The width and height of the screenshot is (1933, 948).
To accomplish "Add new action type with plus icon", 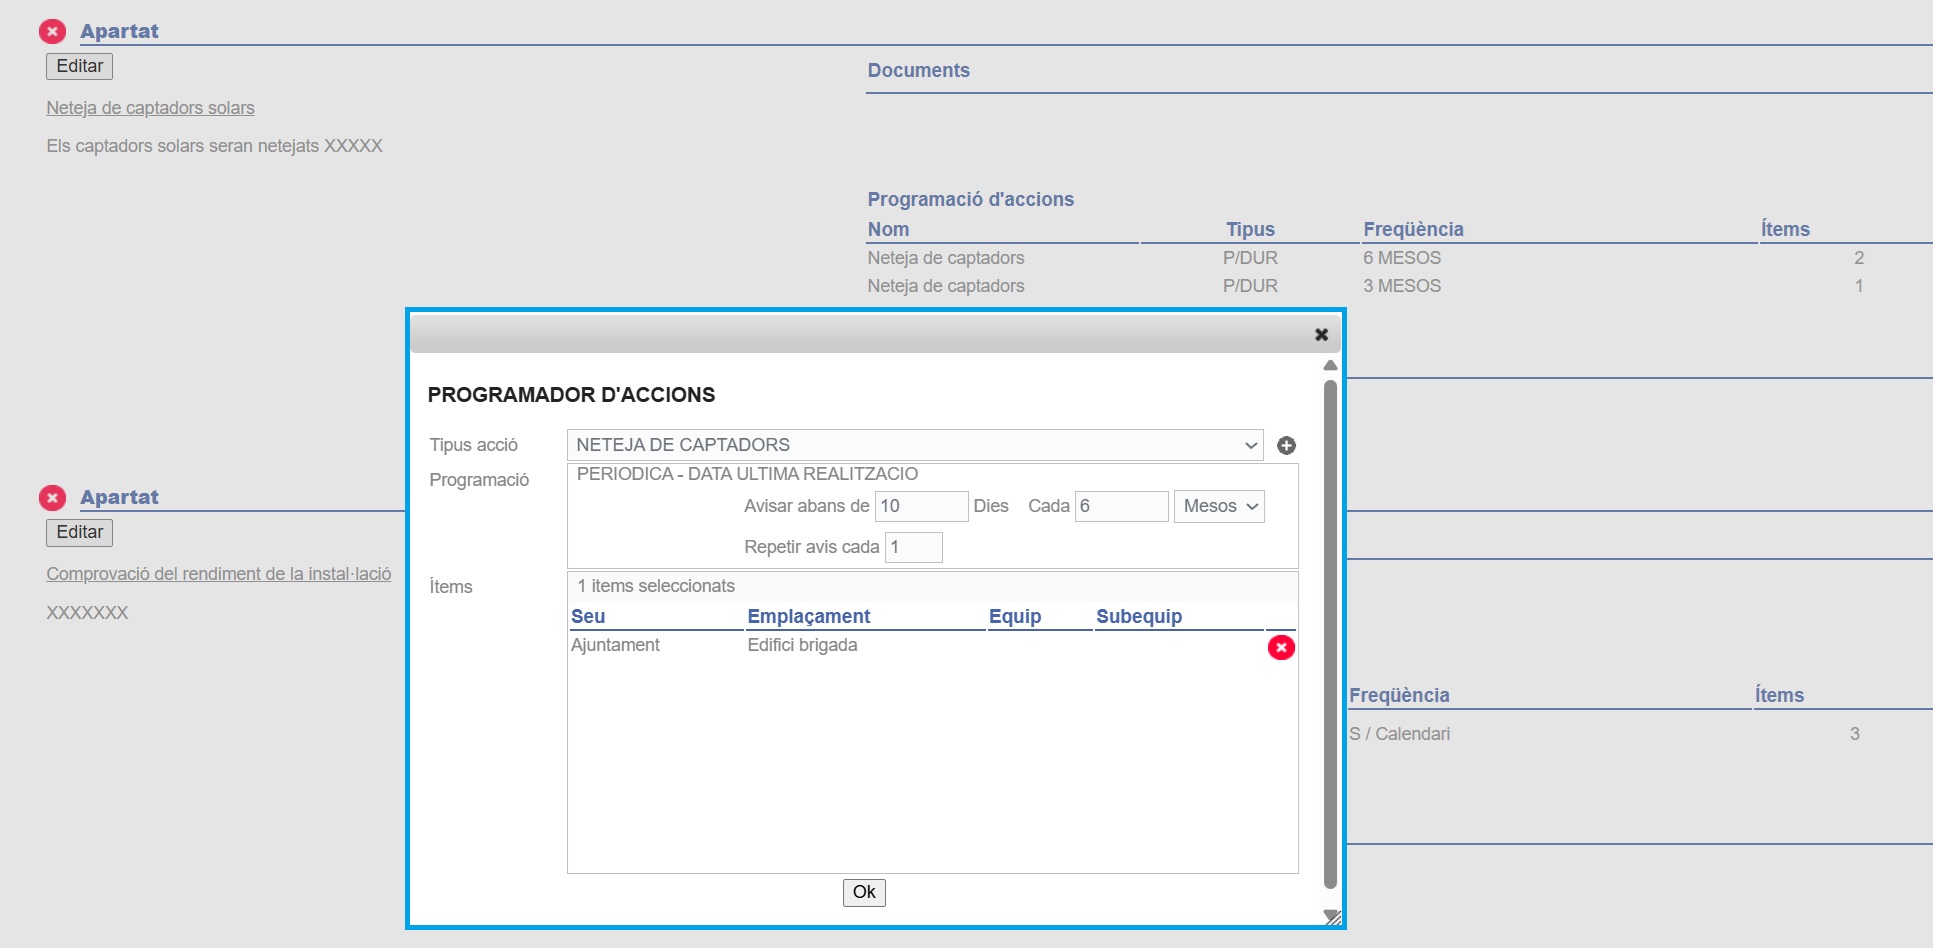I will pos(1287,445).
